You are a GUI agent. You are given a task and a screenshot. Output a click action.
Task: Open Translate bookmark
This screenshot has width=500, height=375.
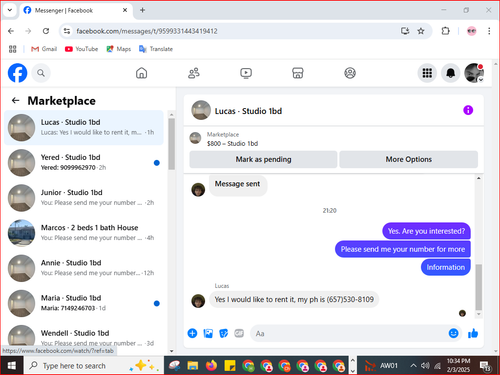(156, 49)
